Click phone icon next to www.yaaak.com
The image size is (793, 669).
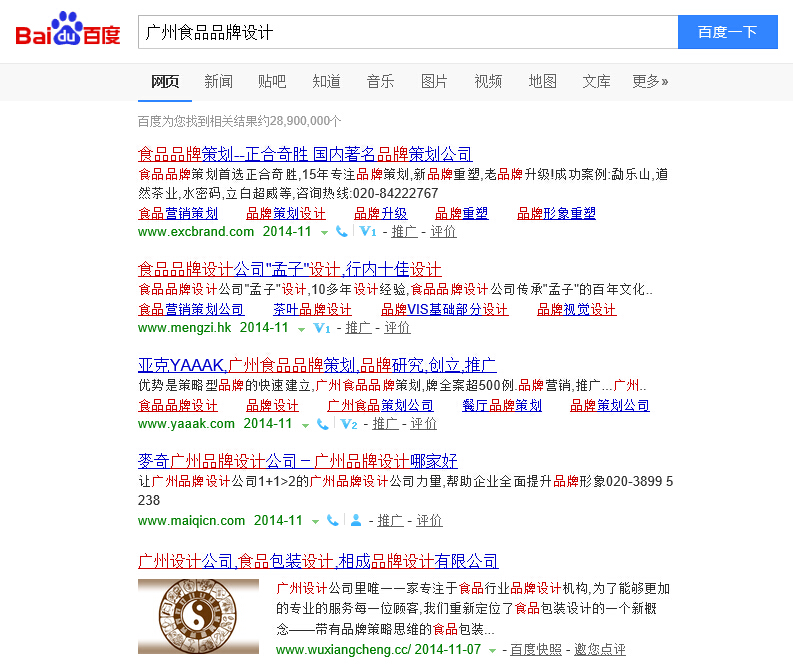[323, 424]
